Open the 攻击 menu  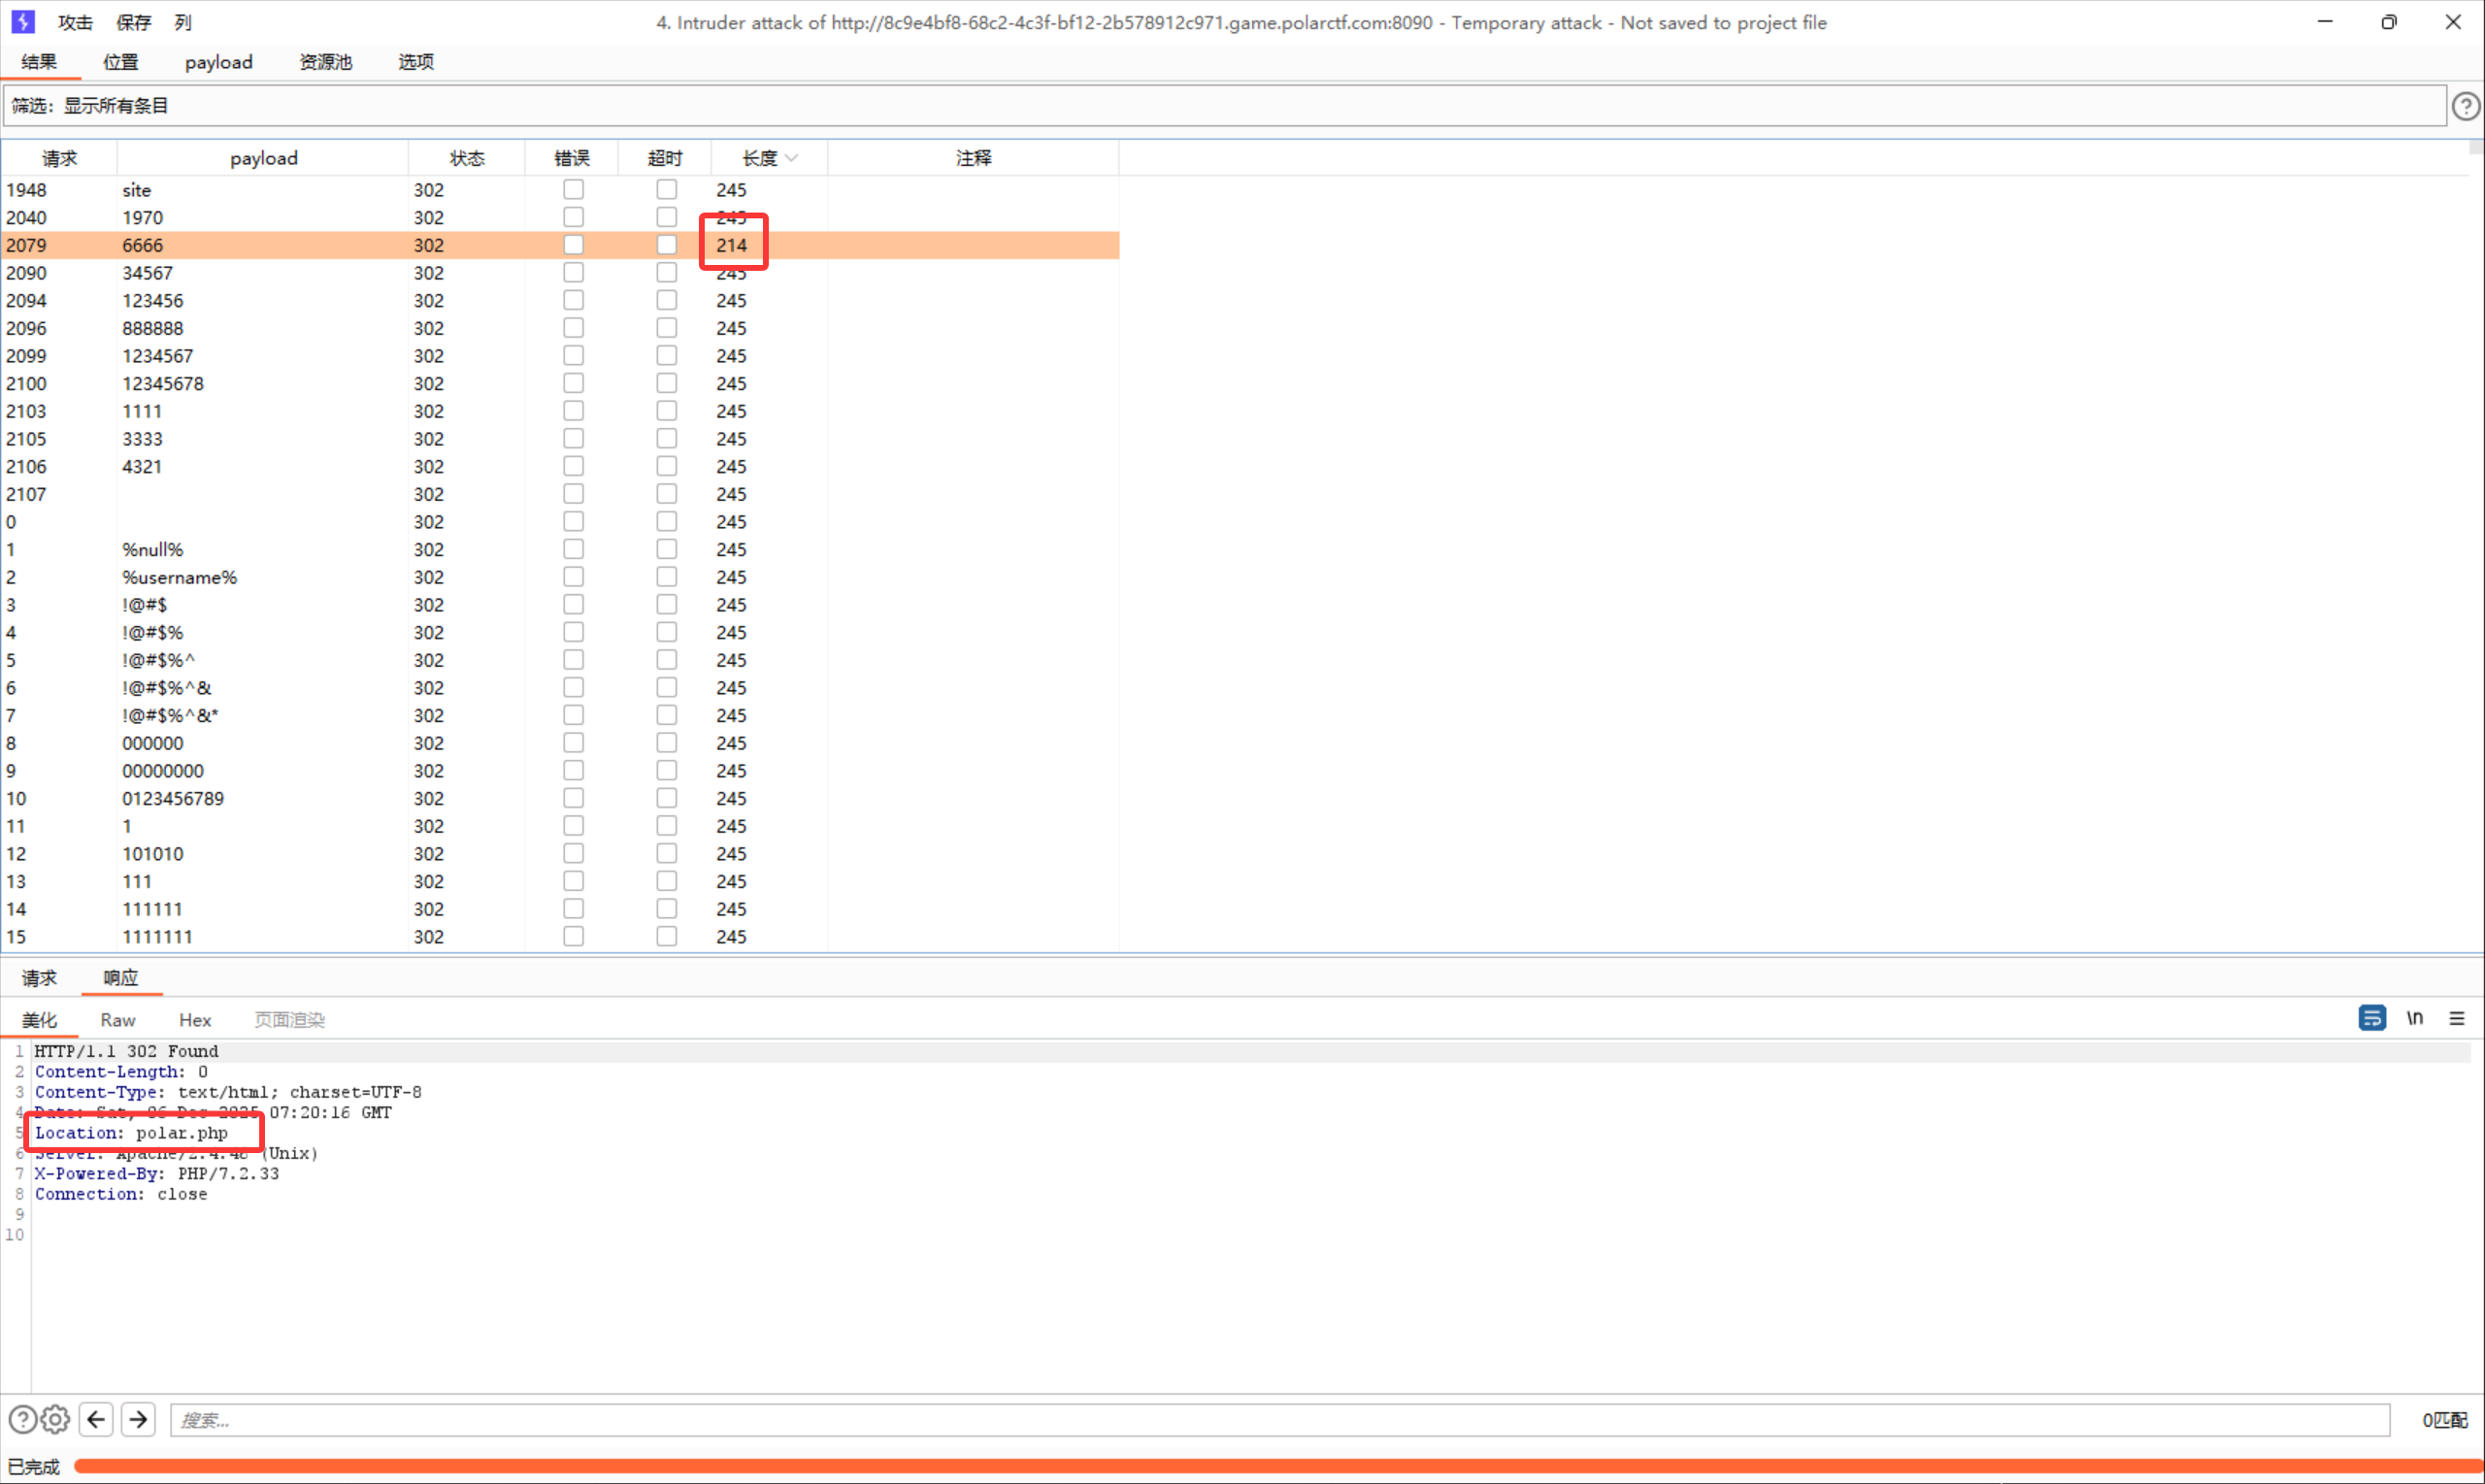(75, 22)
